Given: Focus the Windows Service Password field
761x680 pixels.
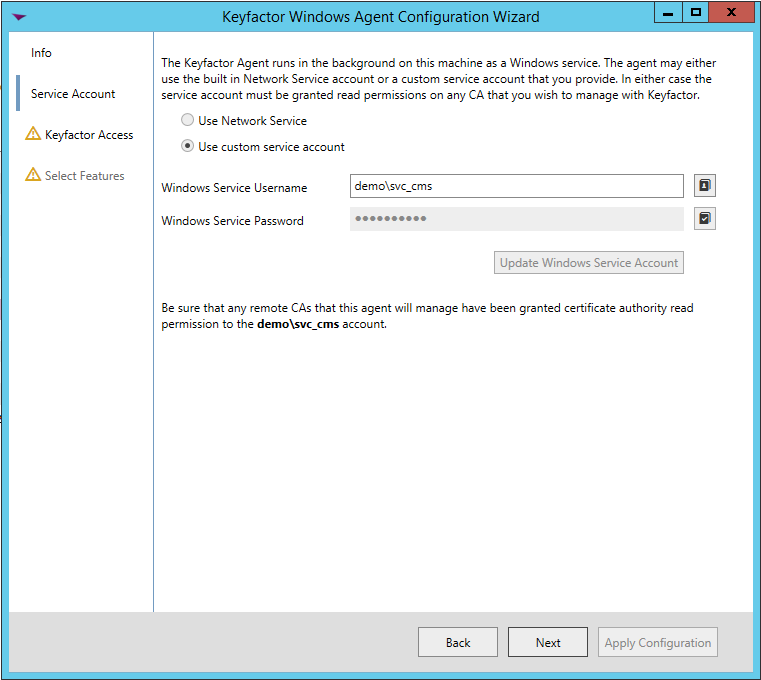Looking at the screenshot, I should 516,219.
